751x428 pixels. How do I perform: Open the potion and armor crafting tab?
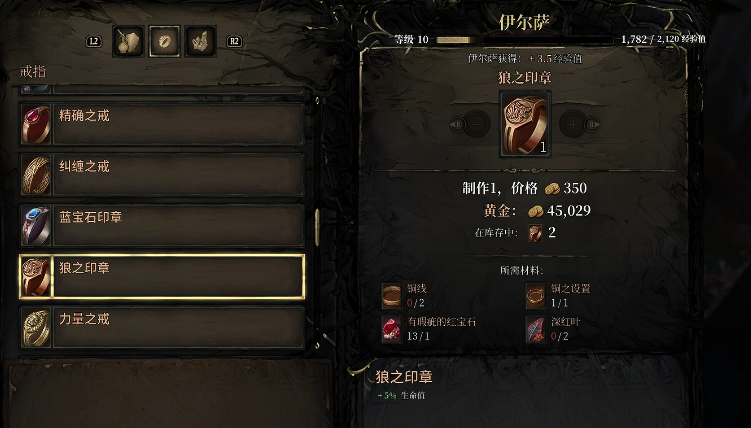[128, 41]
